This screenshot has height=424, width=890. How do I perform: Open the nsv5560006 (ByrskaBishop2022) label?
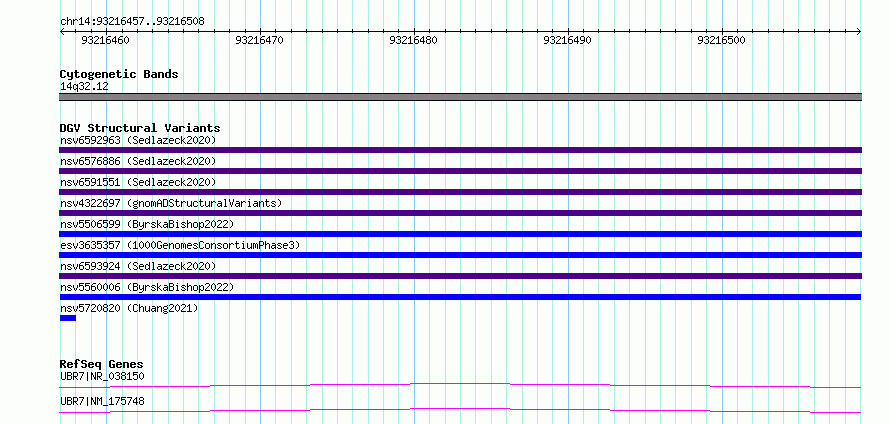[x=146, y=287]
